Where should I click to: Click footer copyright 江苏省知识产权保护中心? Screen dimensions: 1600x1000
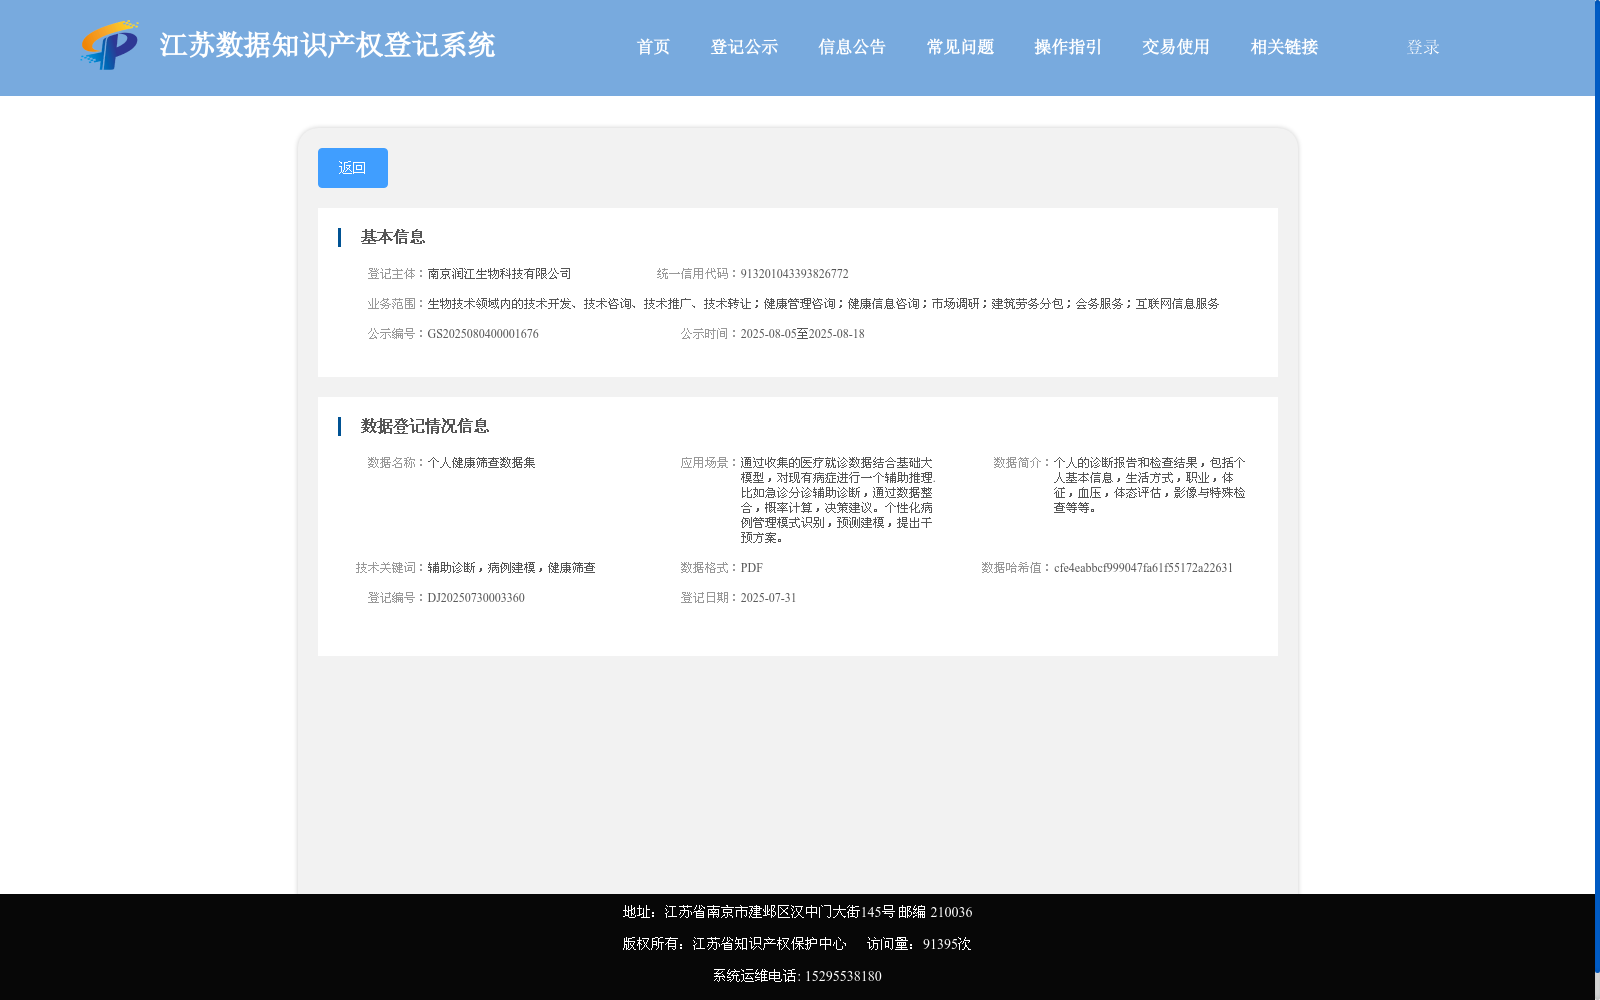[769, 944]
